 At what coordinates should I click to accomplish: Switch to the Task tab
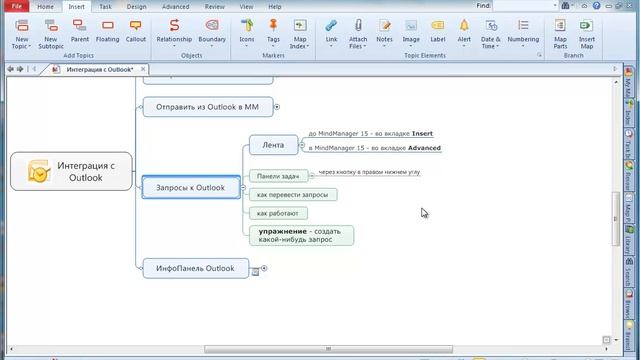click(x=105, y=7)
